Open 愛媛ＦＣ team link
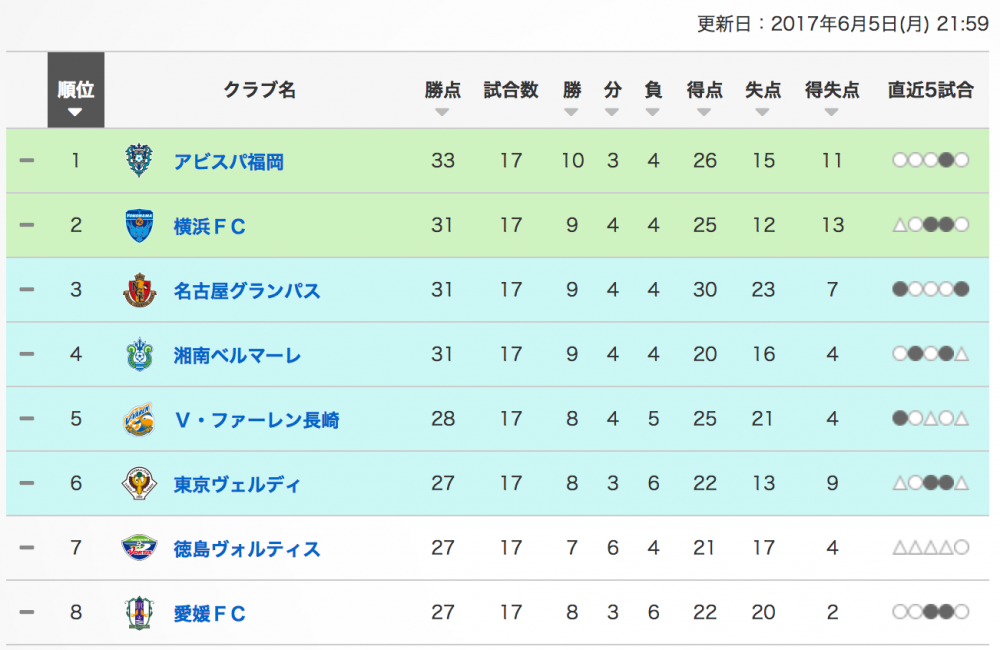The height and width of the screenshot is (650, 1000). click(209, 614)
